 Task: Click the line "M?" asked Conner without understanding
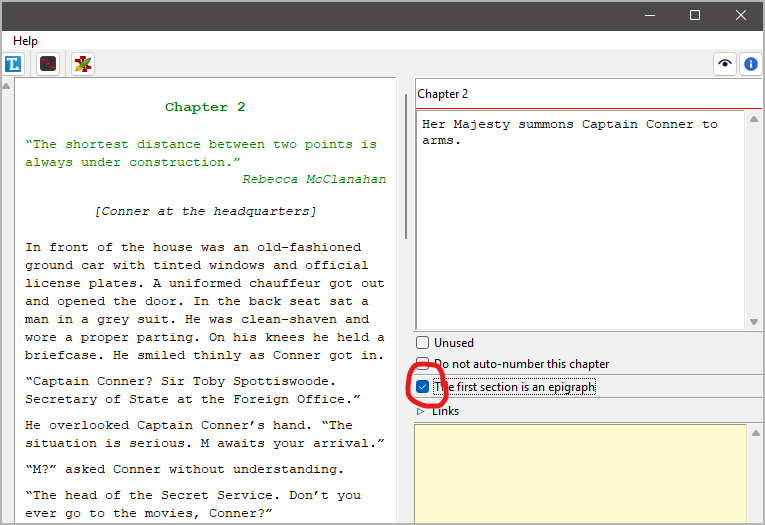[184, 469]
